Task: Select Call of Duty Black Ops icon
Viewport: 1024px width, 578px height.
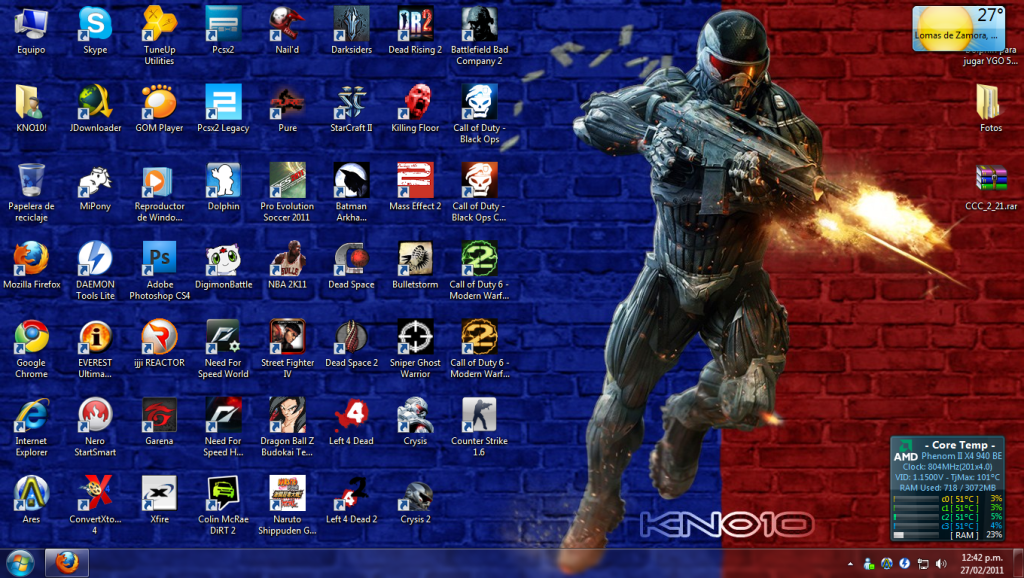Action: tap(479, 114)
